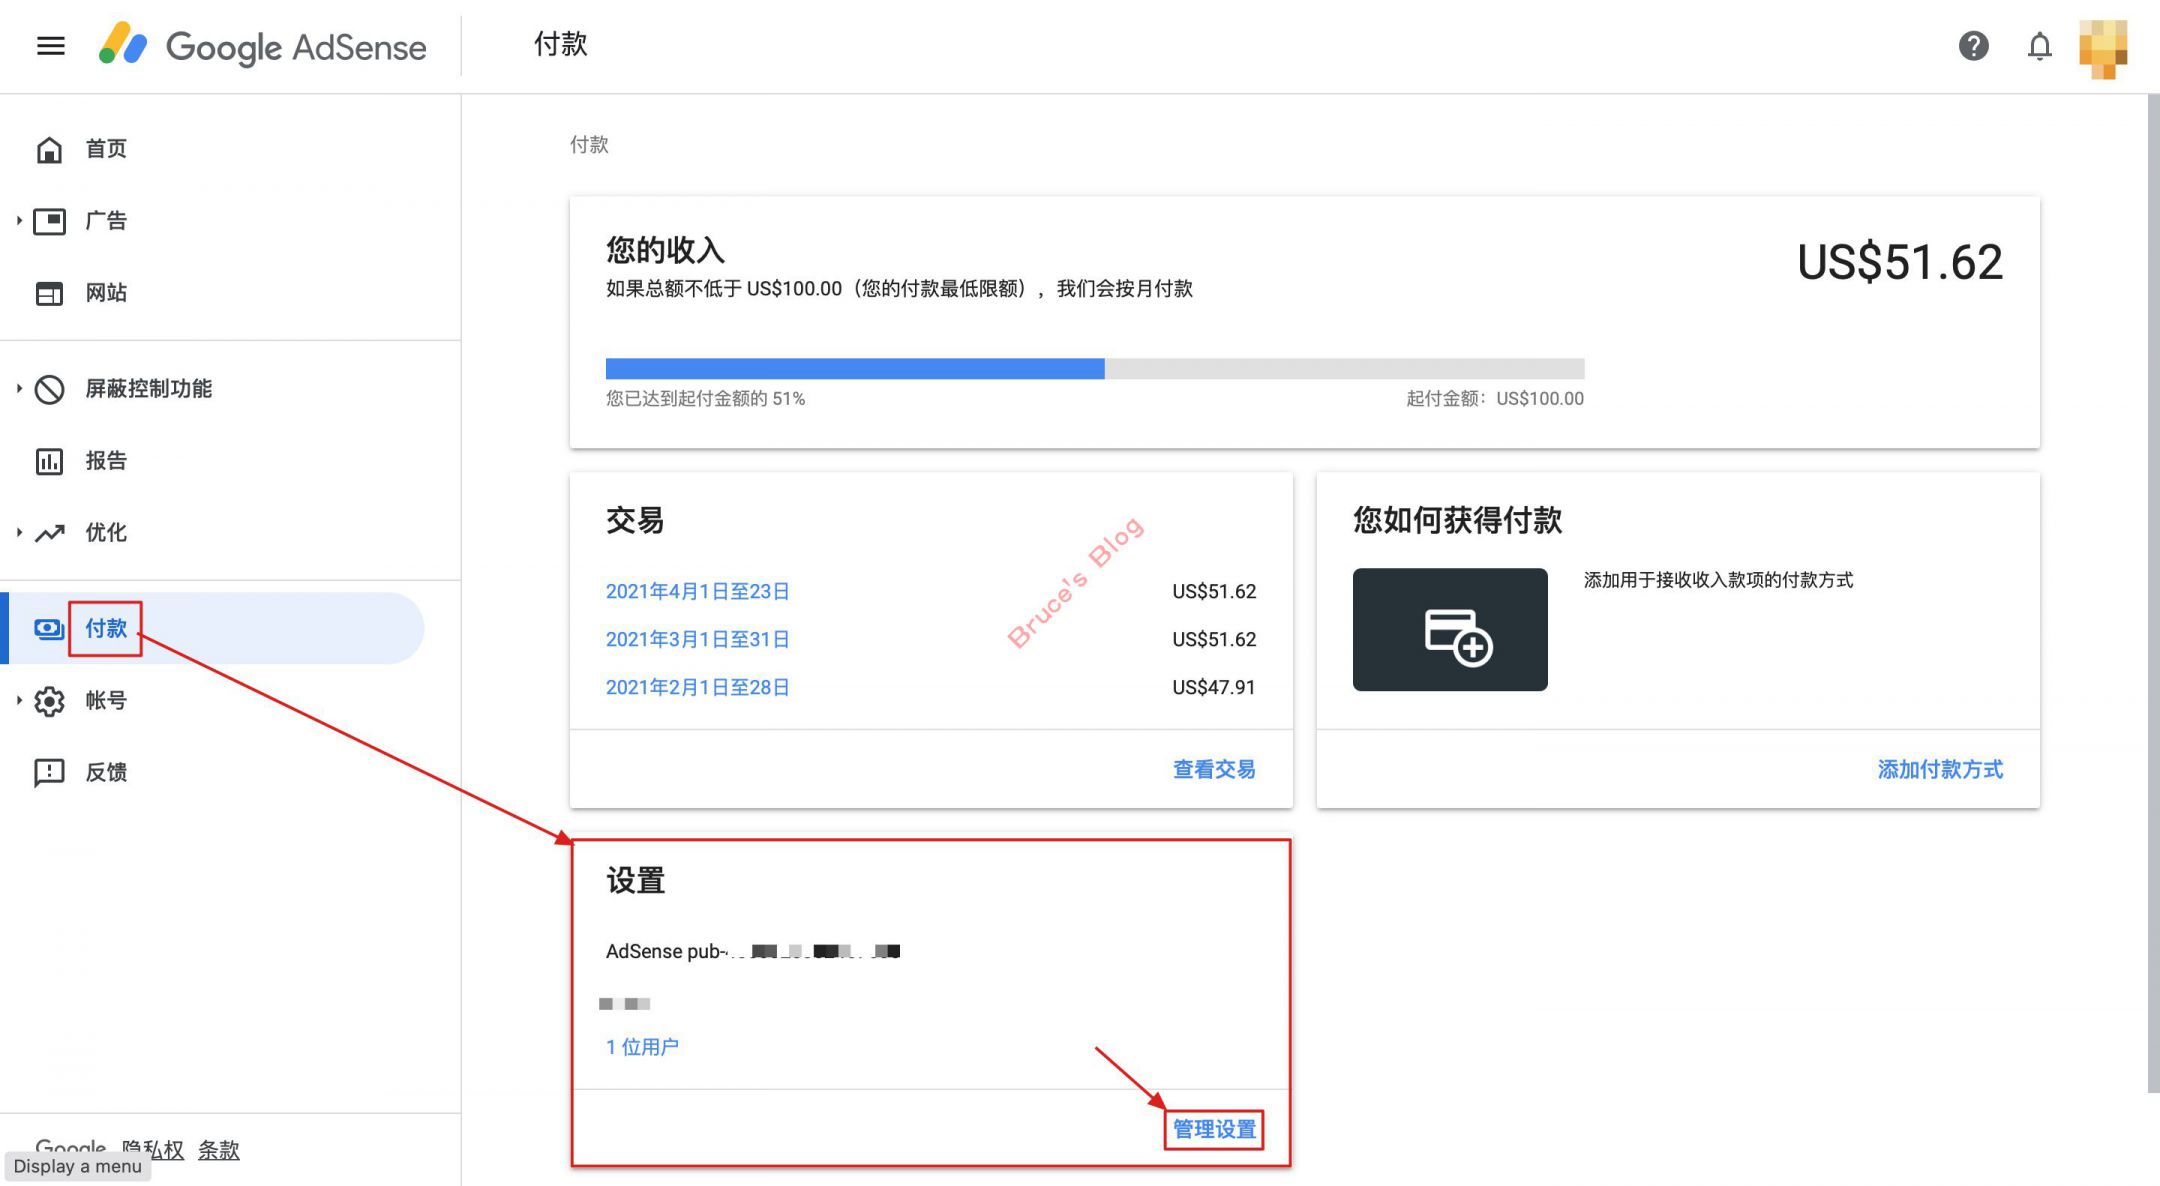Open transaction 2021年4月1日至23日
Viewport: 2160px width, 1186px height.
click(x=698, y=591)
